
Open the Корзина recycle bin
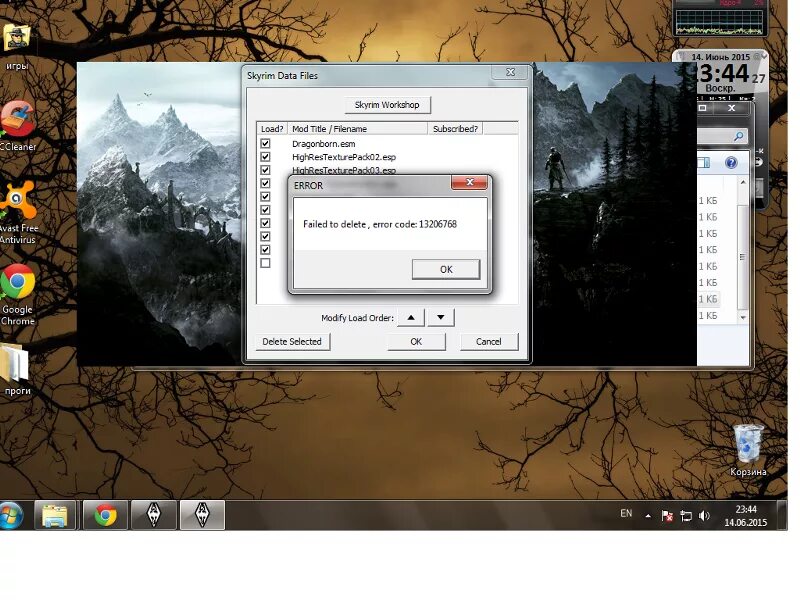(x=748, y=450)
